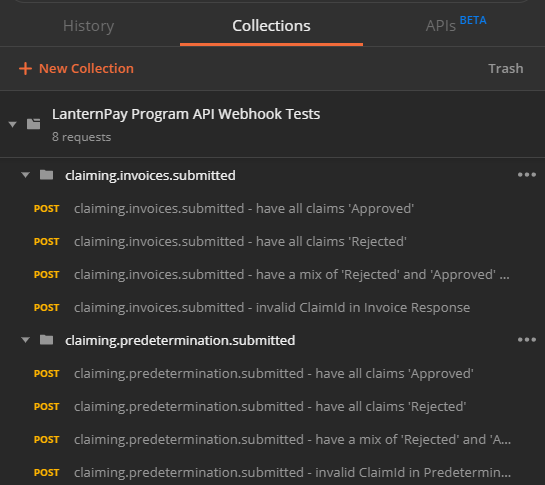The width and height of the screenshot is (545, 485).
Task: Collapse the LanternPay Program API Webhook Tests collection
Action: click(13, 124)
